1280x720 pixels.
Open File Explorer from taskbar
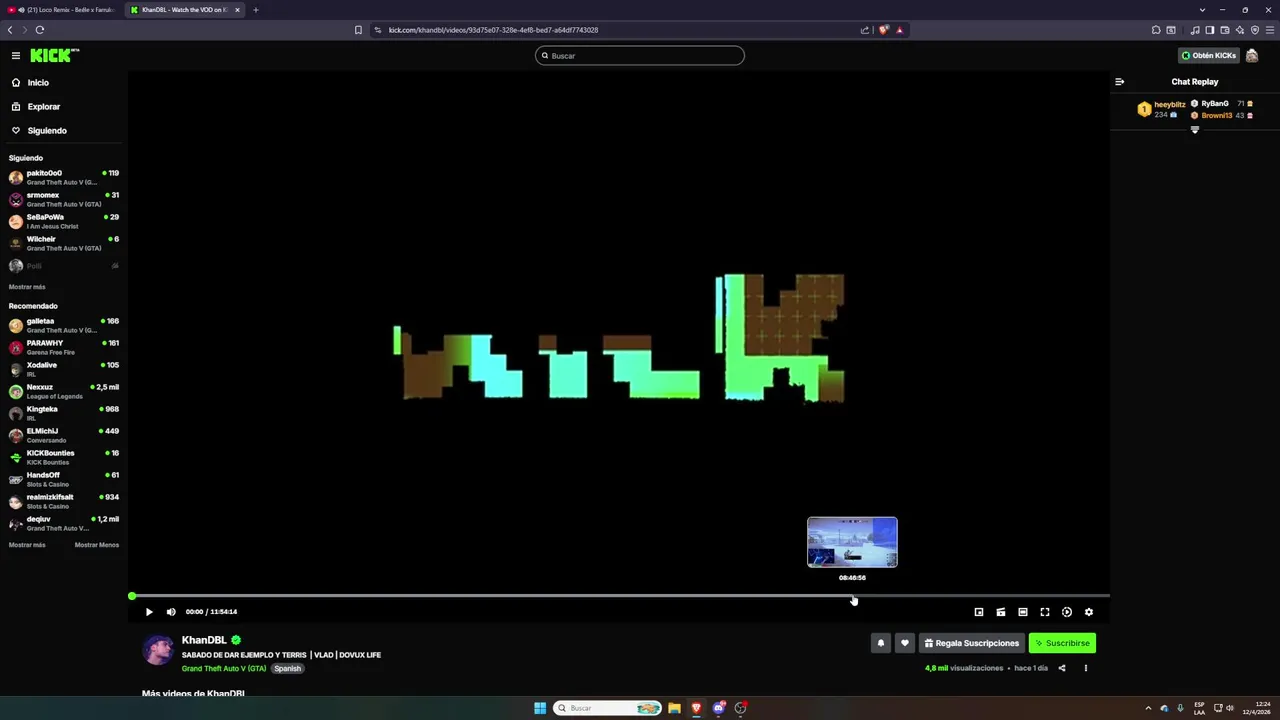674,708
